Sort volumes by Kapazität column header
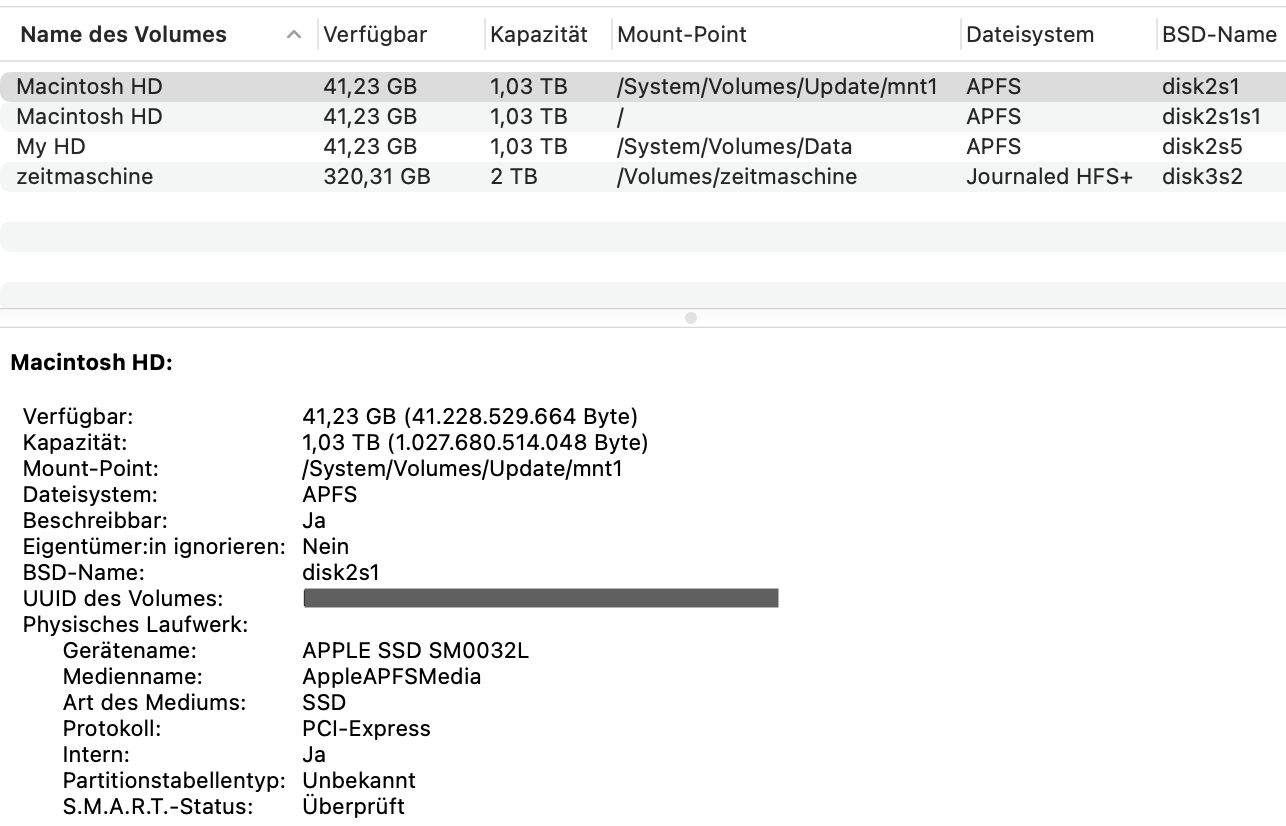 [x=538, y=35]
